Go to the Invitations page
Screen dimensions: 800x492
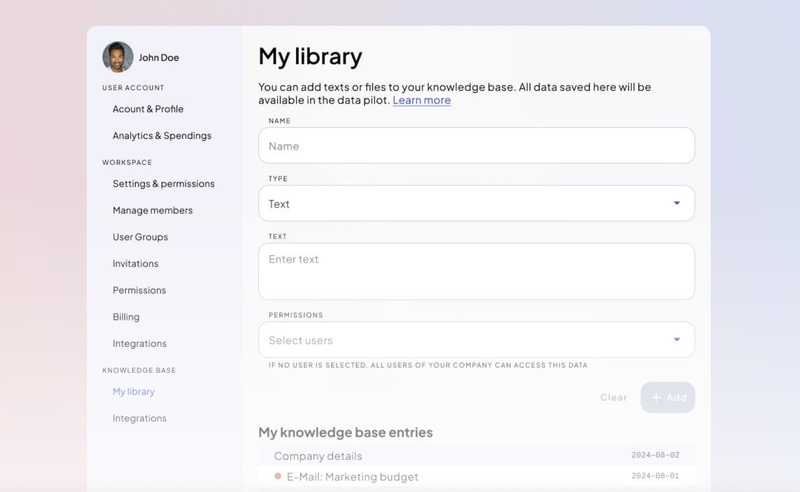pos(135,264)
